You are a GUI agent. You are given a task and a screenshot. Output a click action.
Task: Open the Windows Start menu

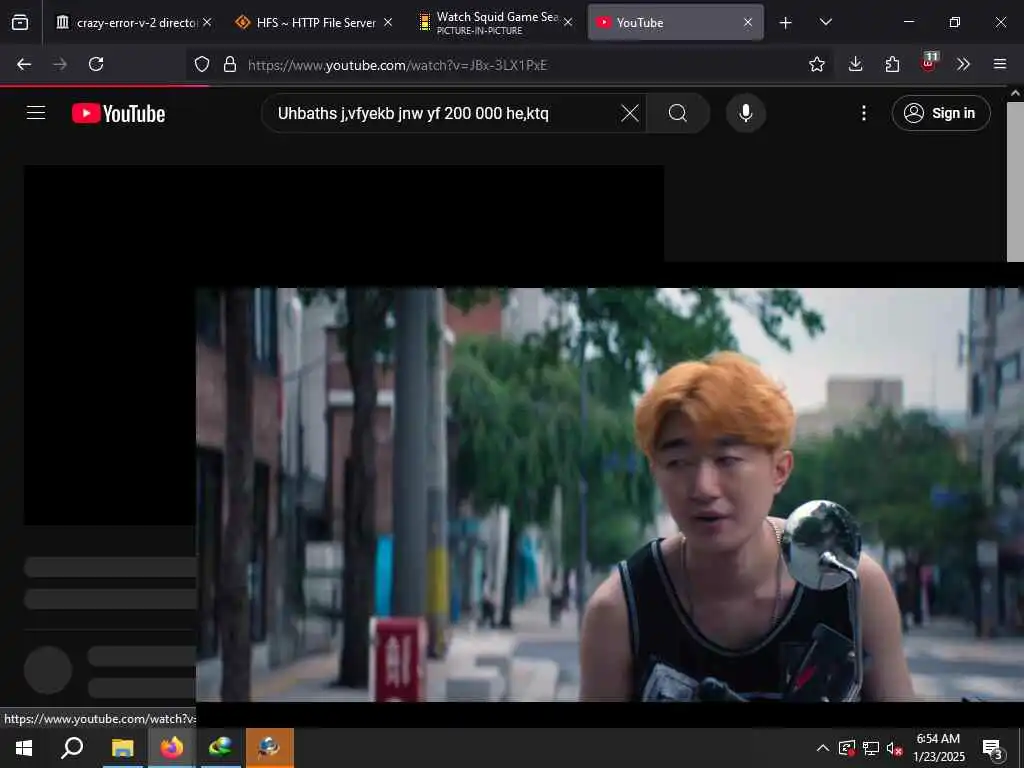24,748
